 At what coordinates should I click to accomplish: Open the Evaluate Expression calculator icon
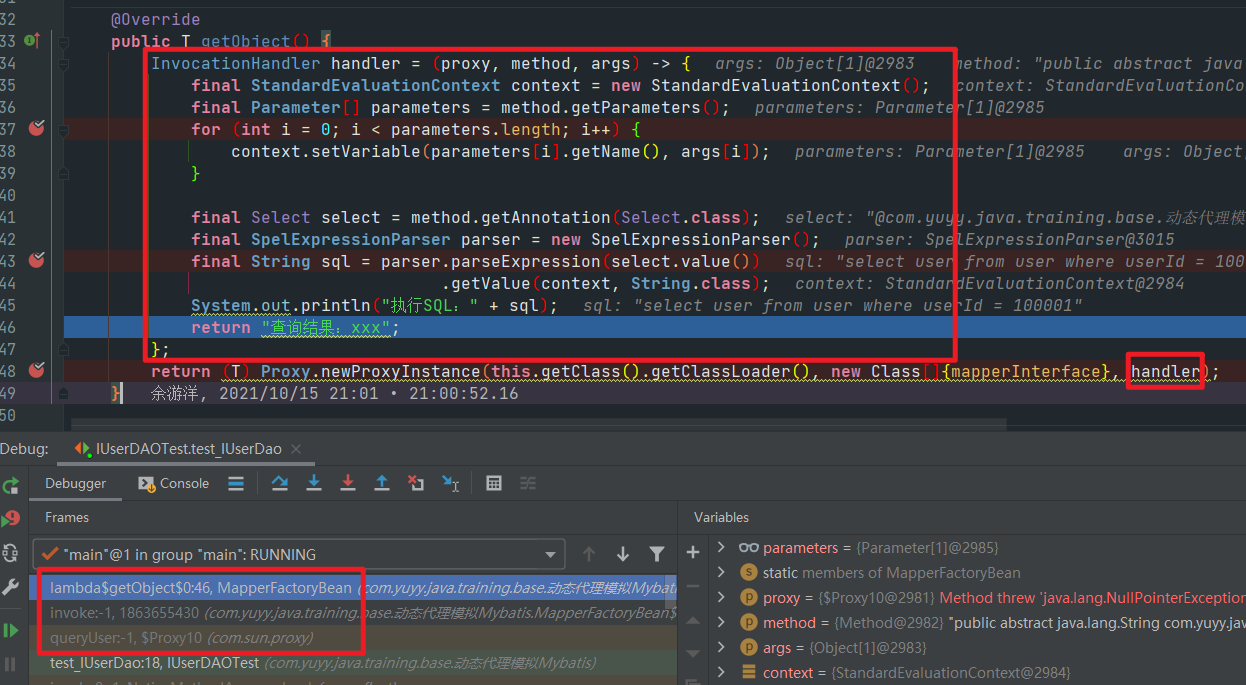[x=494, y=483]
